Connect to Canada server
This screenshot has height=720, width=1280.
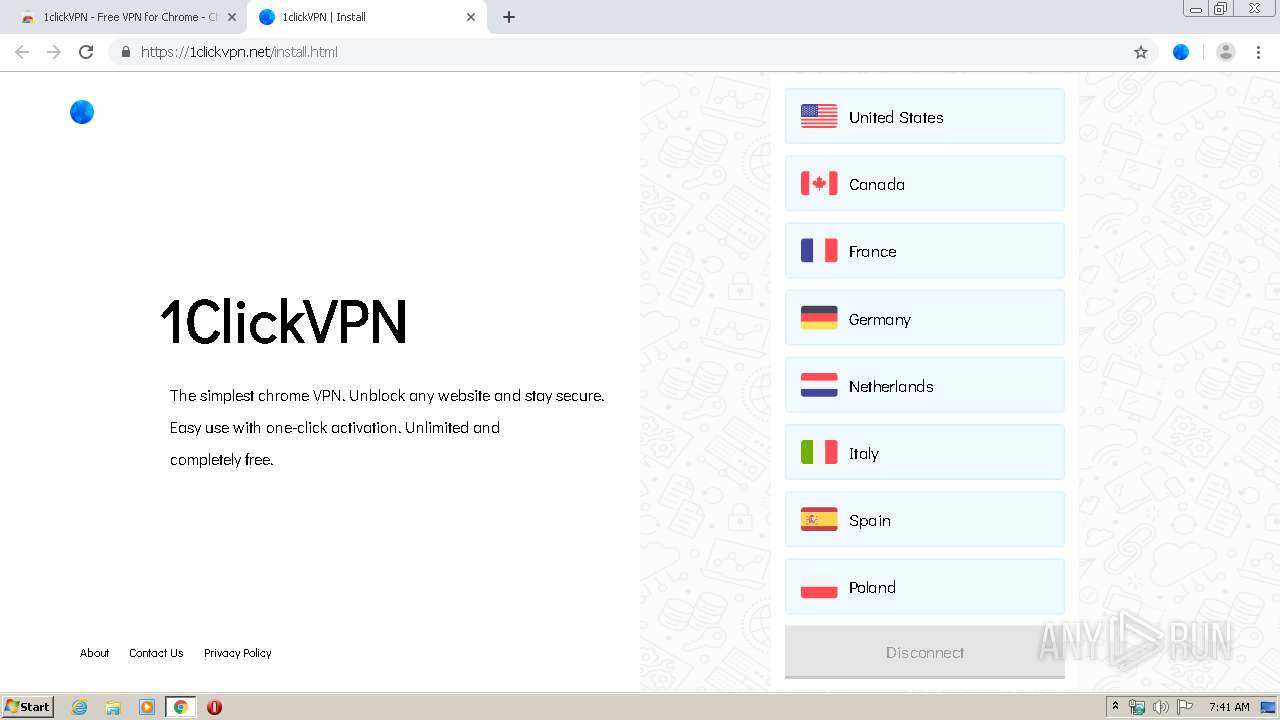click(925, 183)
